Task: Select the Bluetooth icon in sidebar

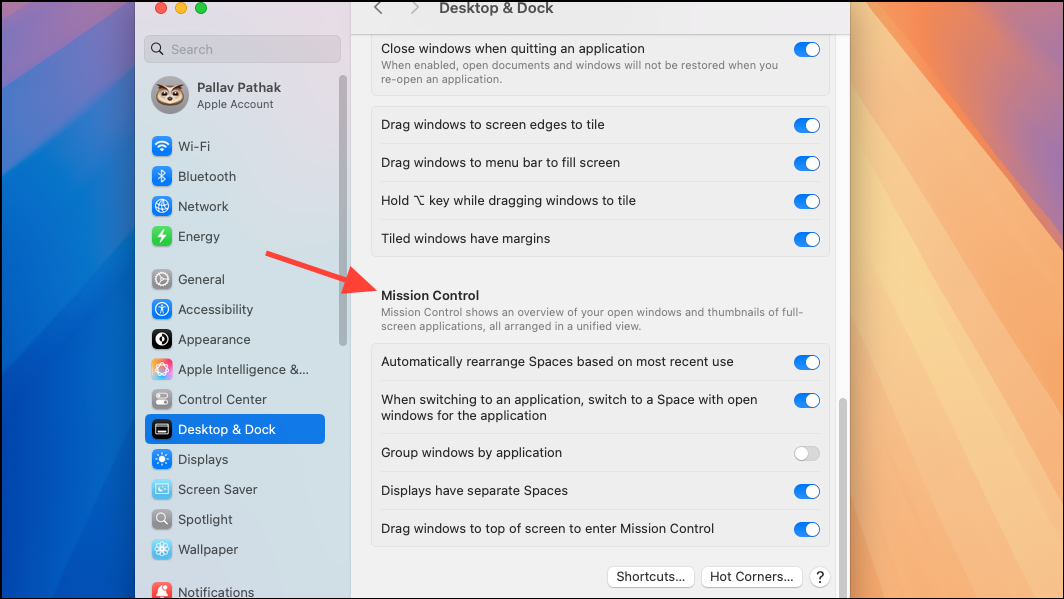Action: pos(162,176)
